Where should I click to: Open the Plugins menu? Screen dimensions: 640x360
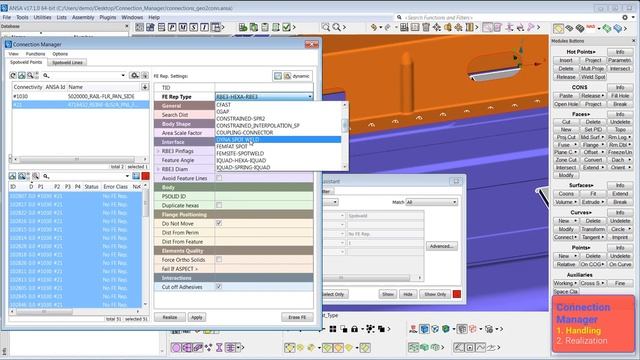108,18
